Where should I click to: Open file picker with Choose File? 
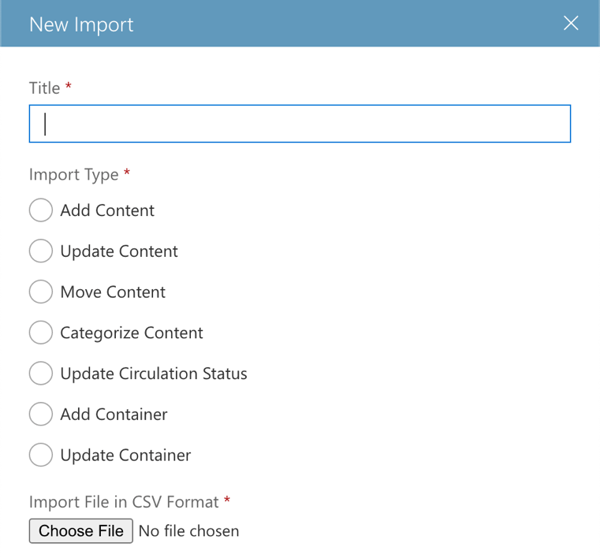click(81, 531)
